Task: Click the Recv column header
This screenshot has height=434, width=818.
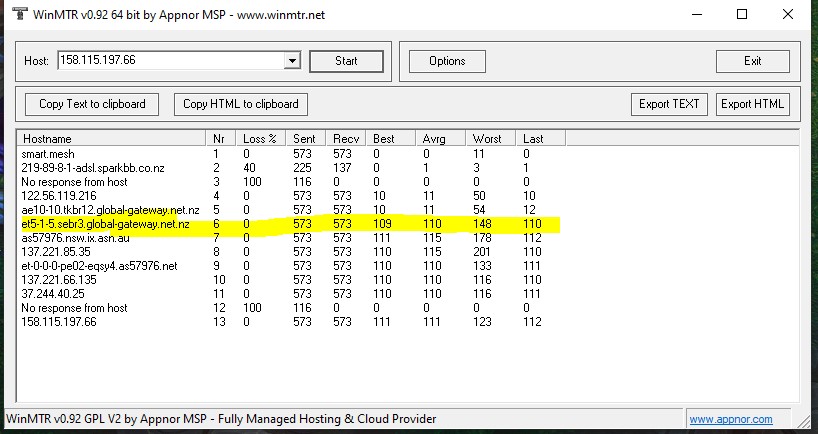Action: click(346, 139)
